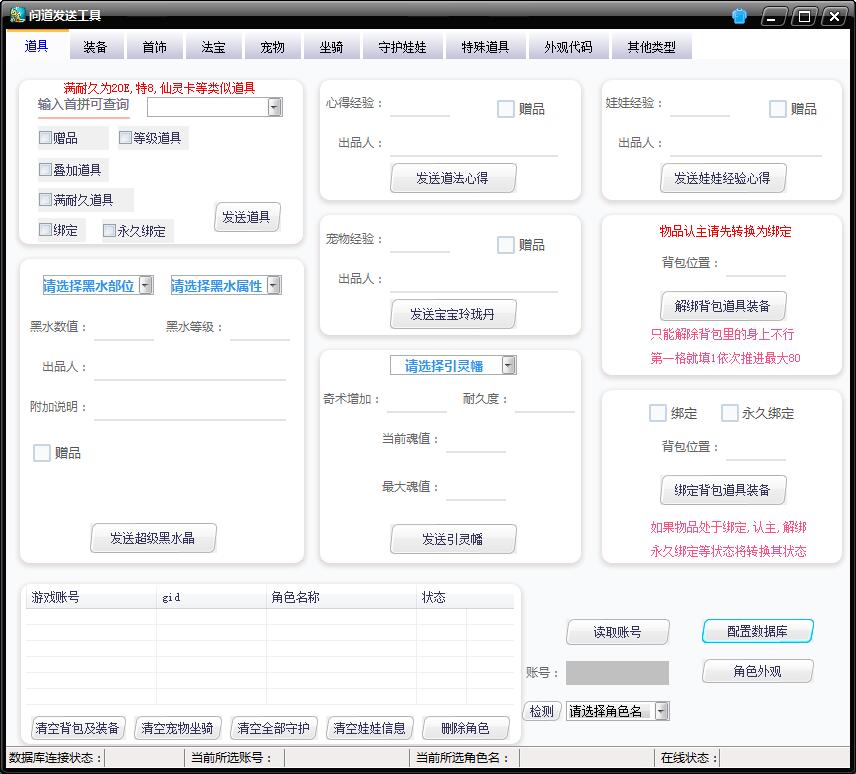Click the blue shirt skin icon in title bar
Viewport: 856px width, 774px height.
pyautogui.click(x=739, y=16)
